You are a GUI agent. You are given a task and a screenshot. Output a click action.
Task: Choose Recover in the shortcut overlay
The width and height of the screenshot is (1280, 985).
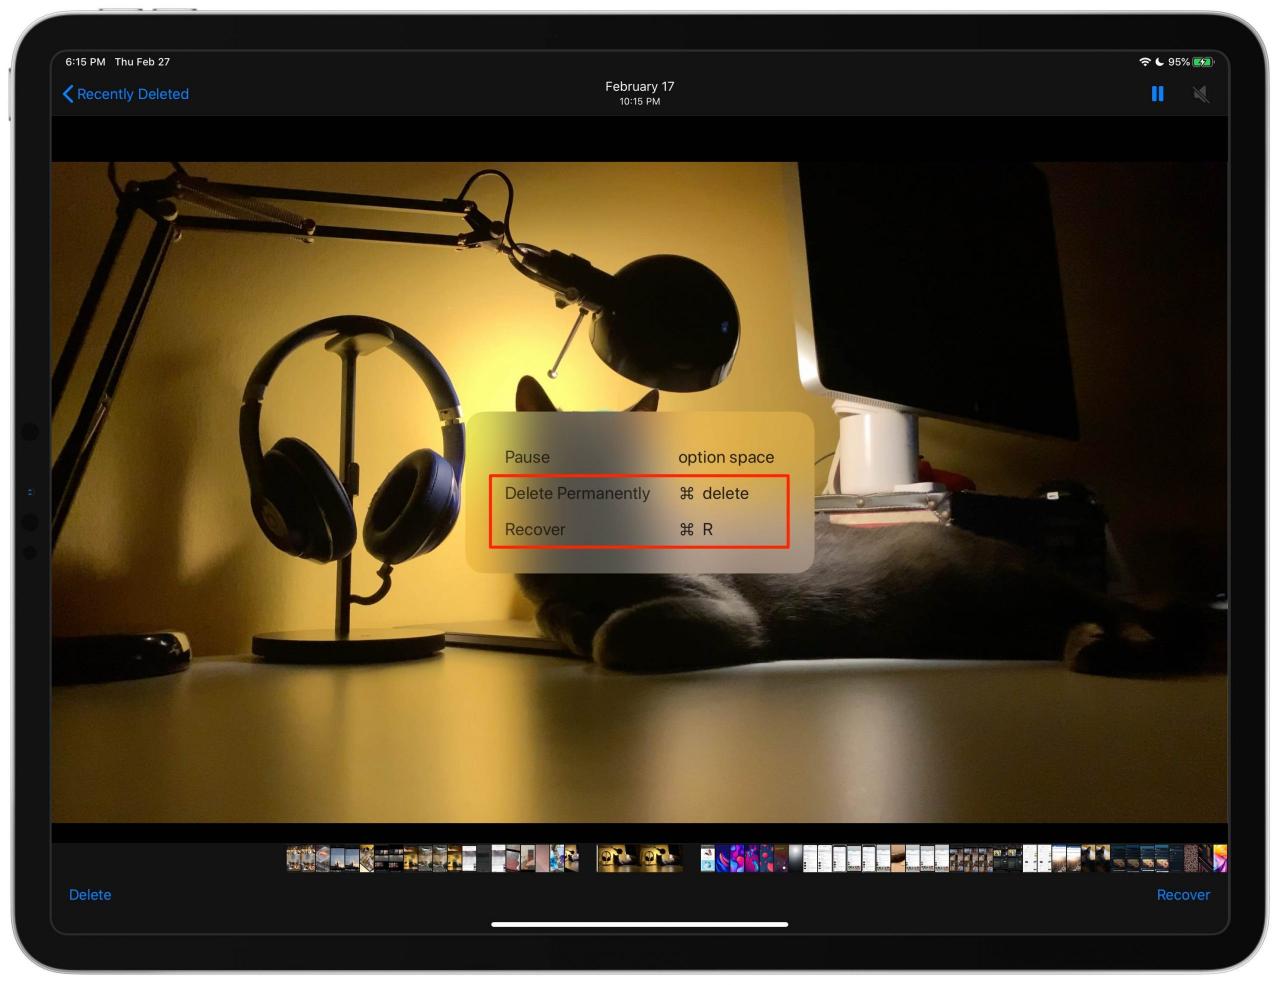(x=535, y=529)
